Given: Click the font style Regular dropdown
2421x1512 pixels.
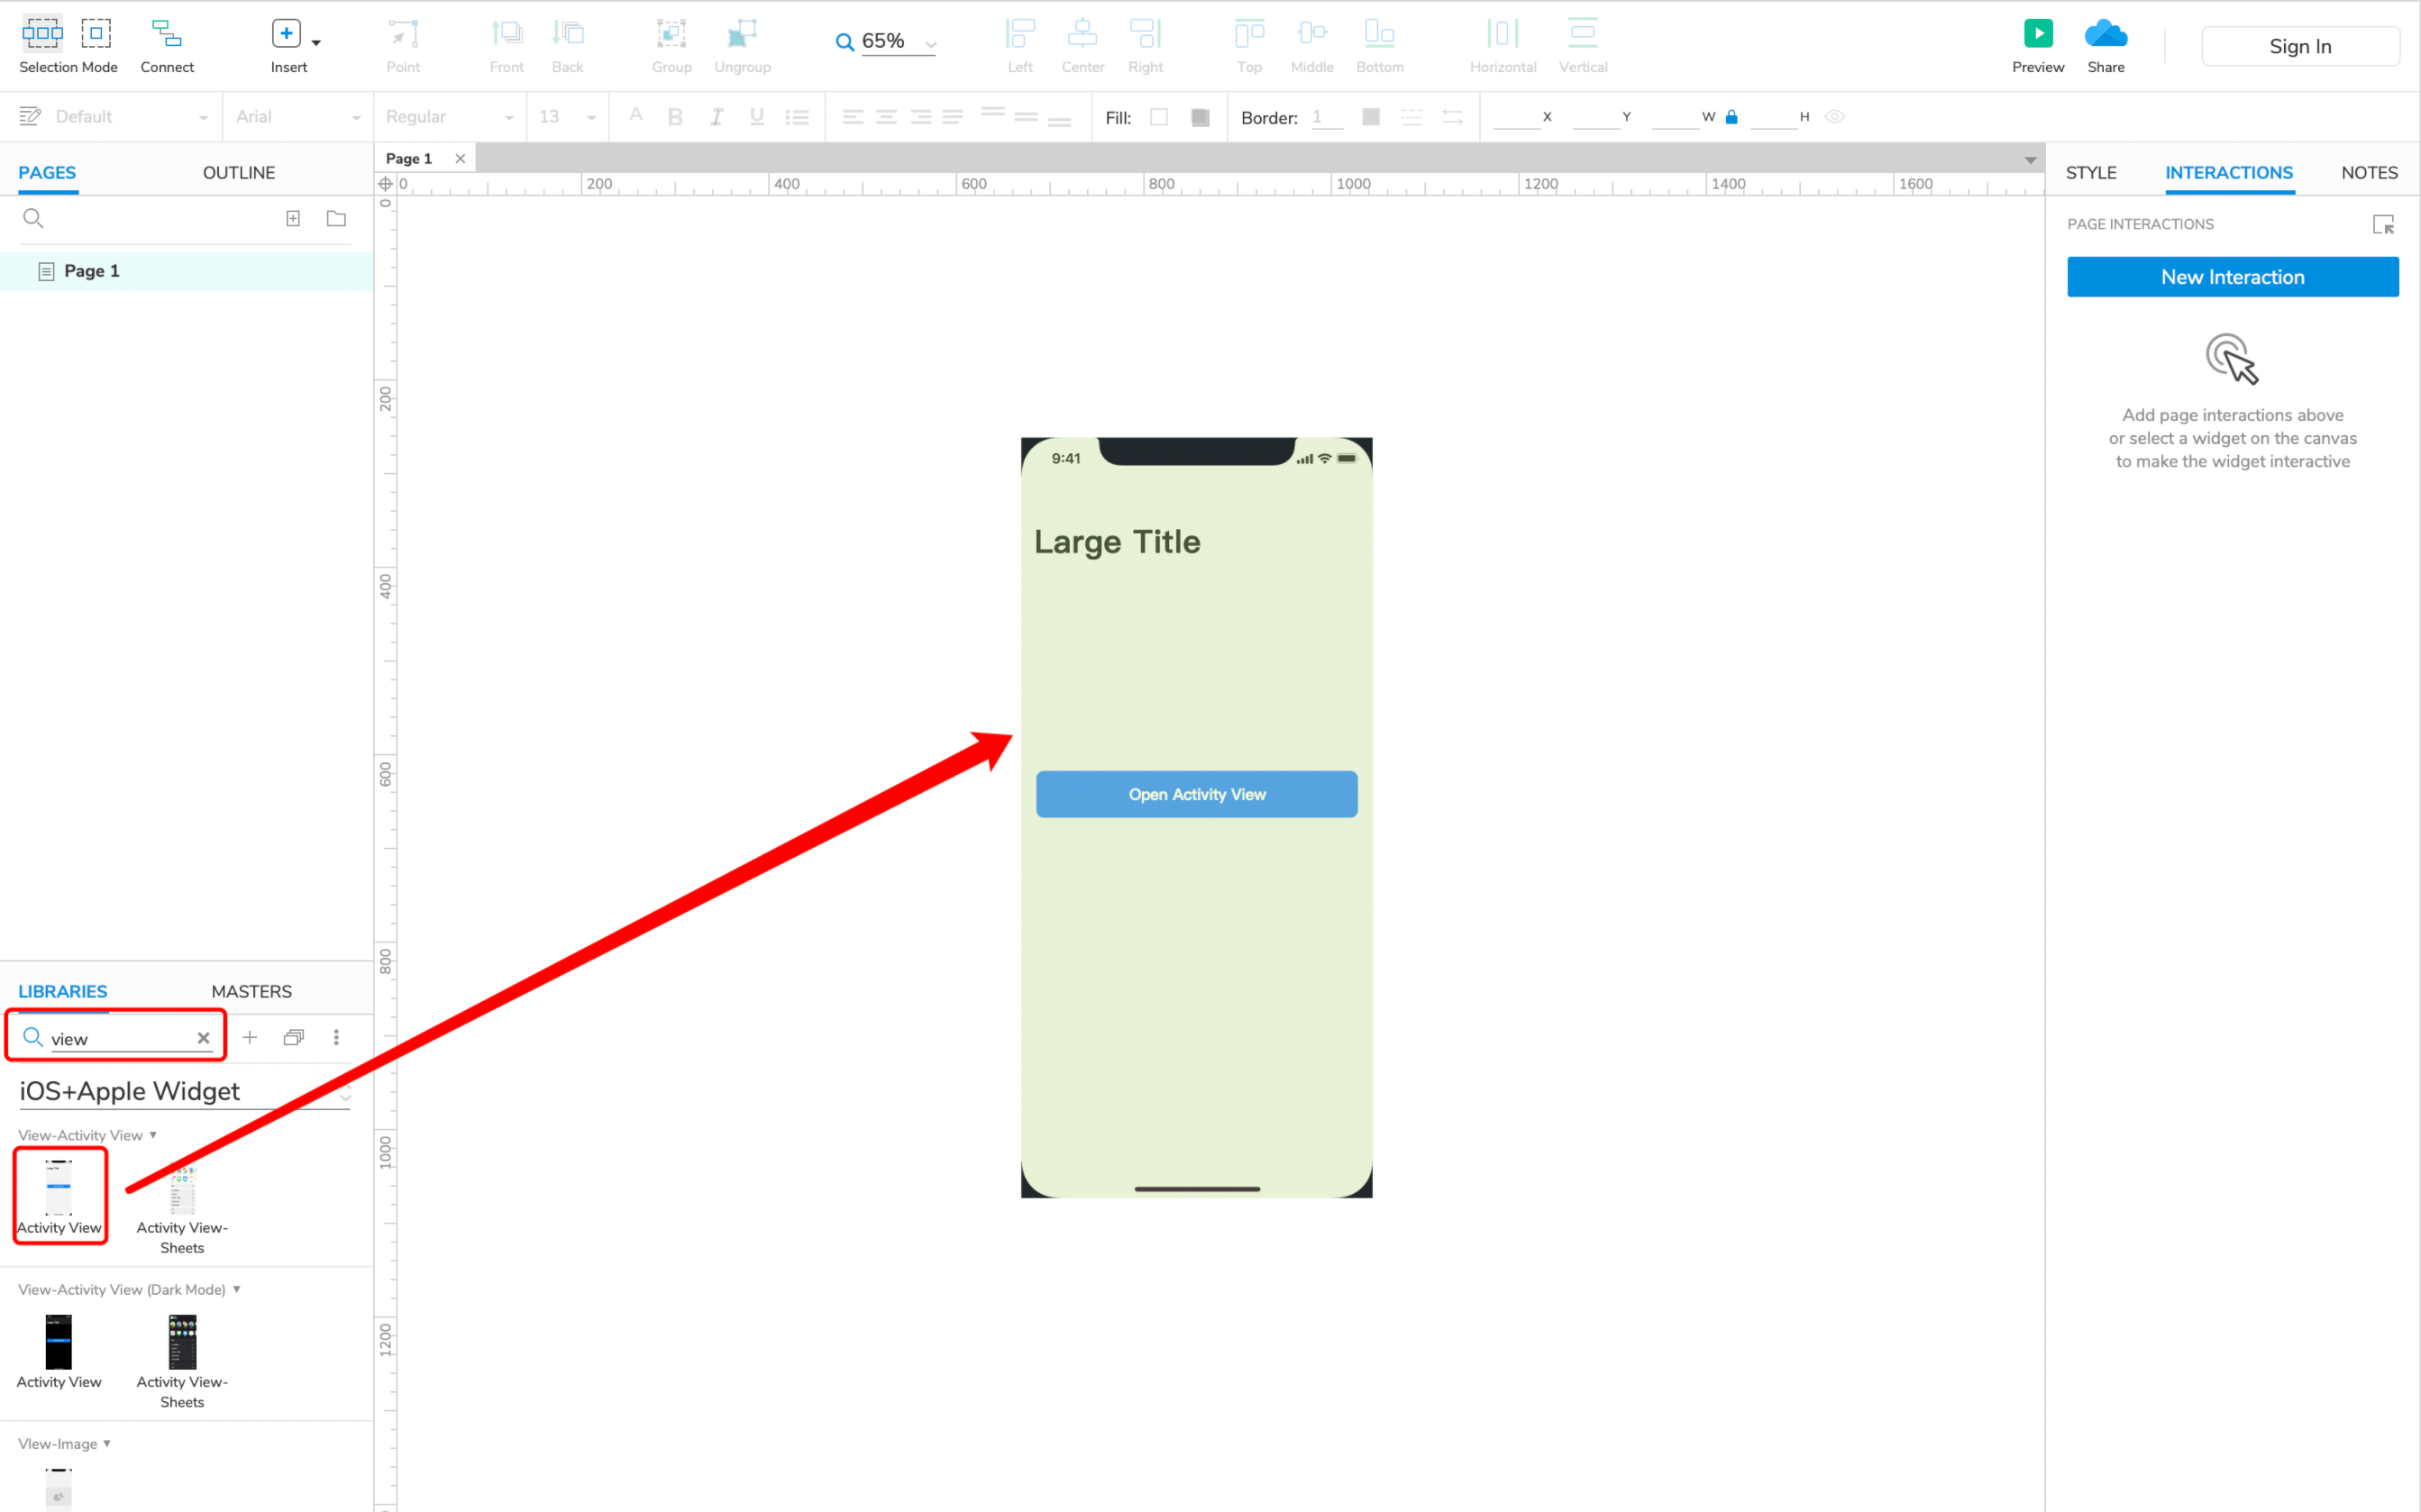Looking at the screenshot, I should (x=446, y=117).
